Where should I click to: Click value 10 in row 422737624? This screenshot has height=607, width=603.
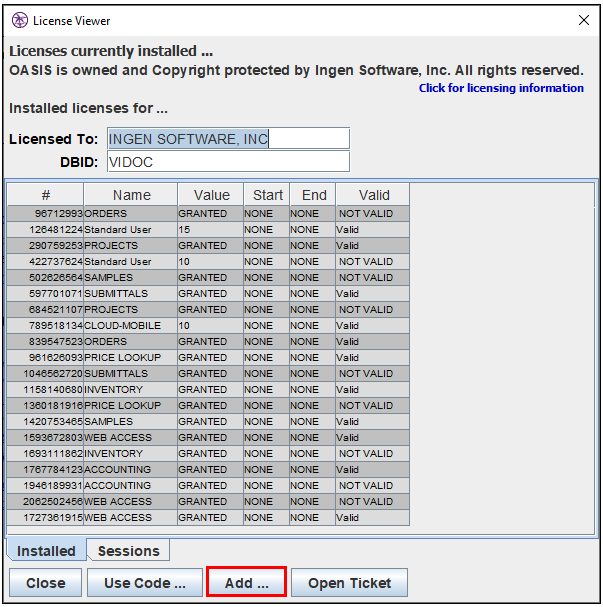point(210,262)
